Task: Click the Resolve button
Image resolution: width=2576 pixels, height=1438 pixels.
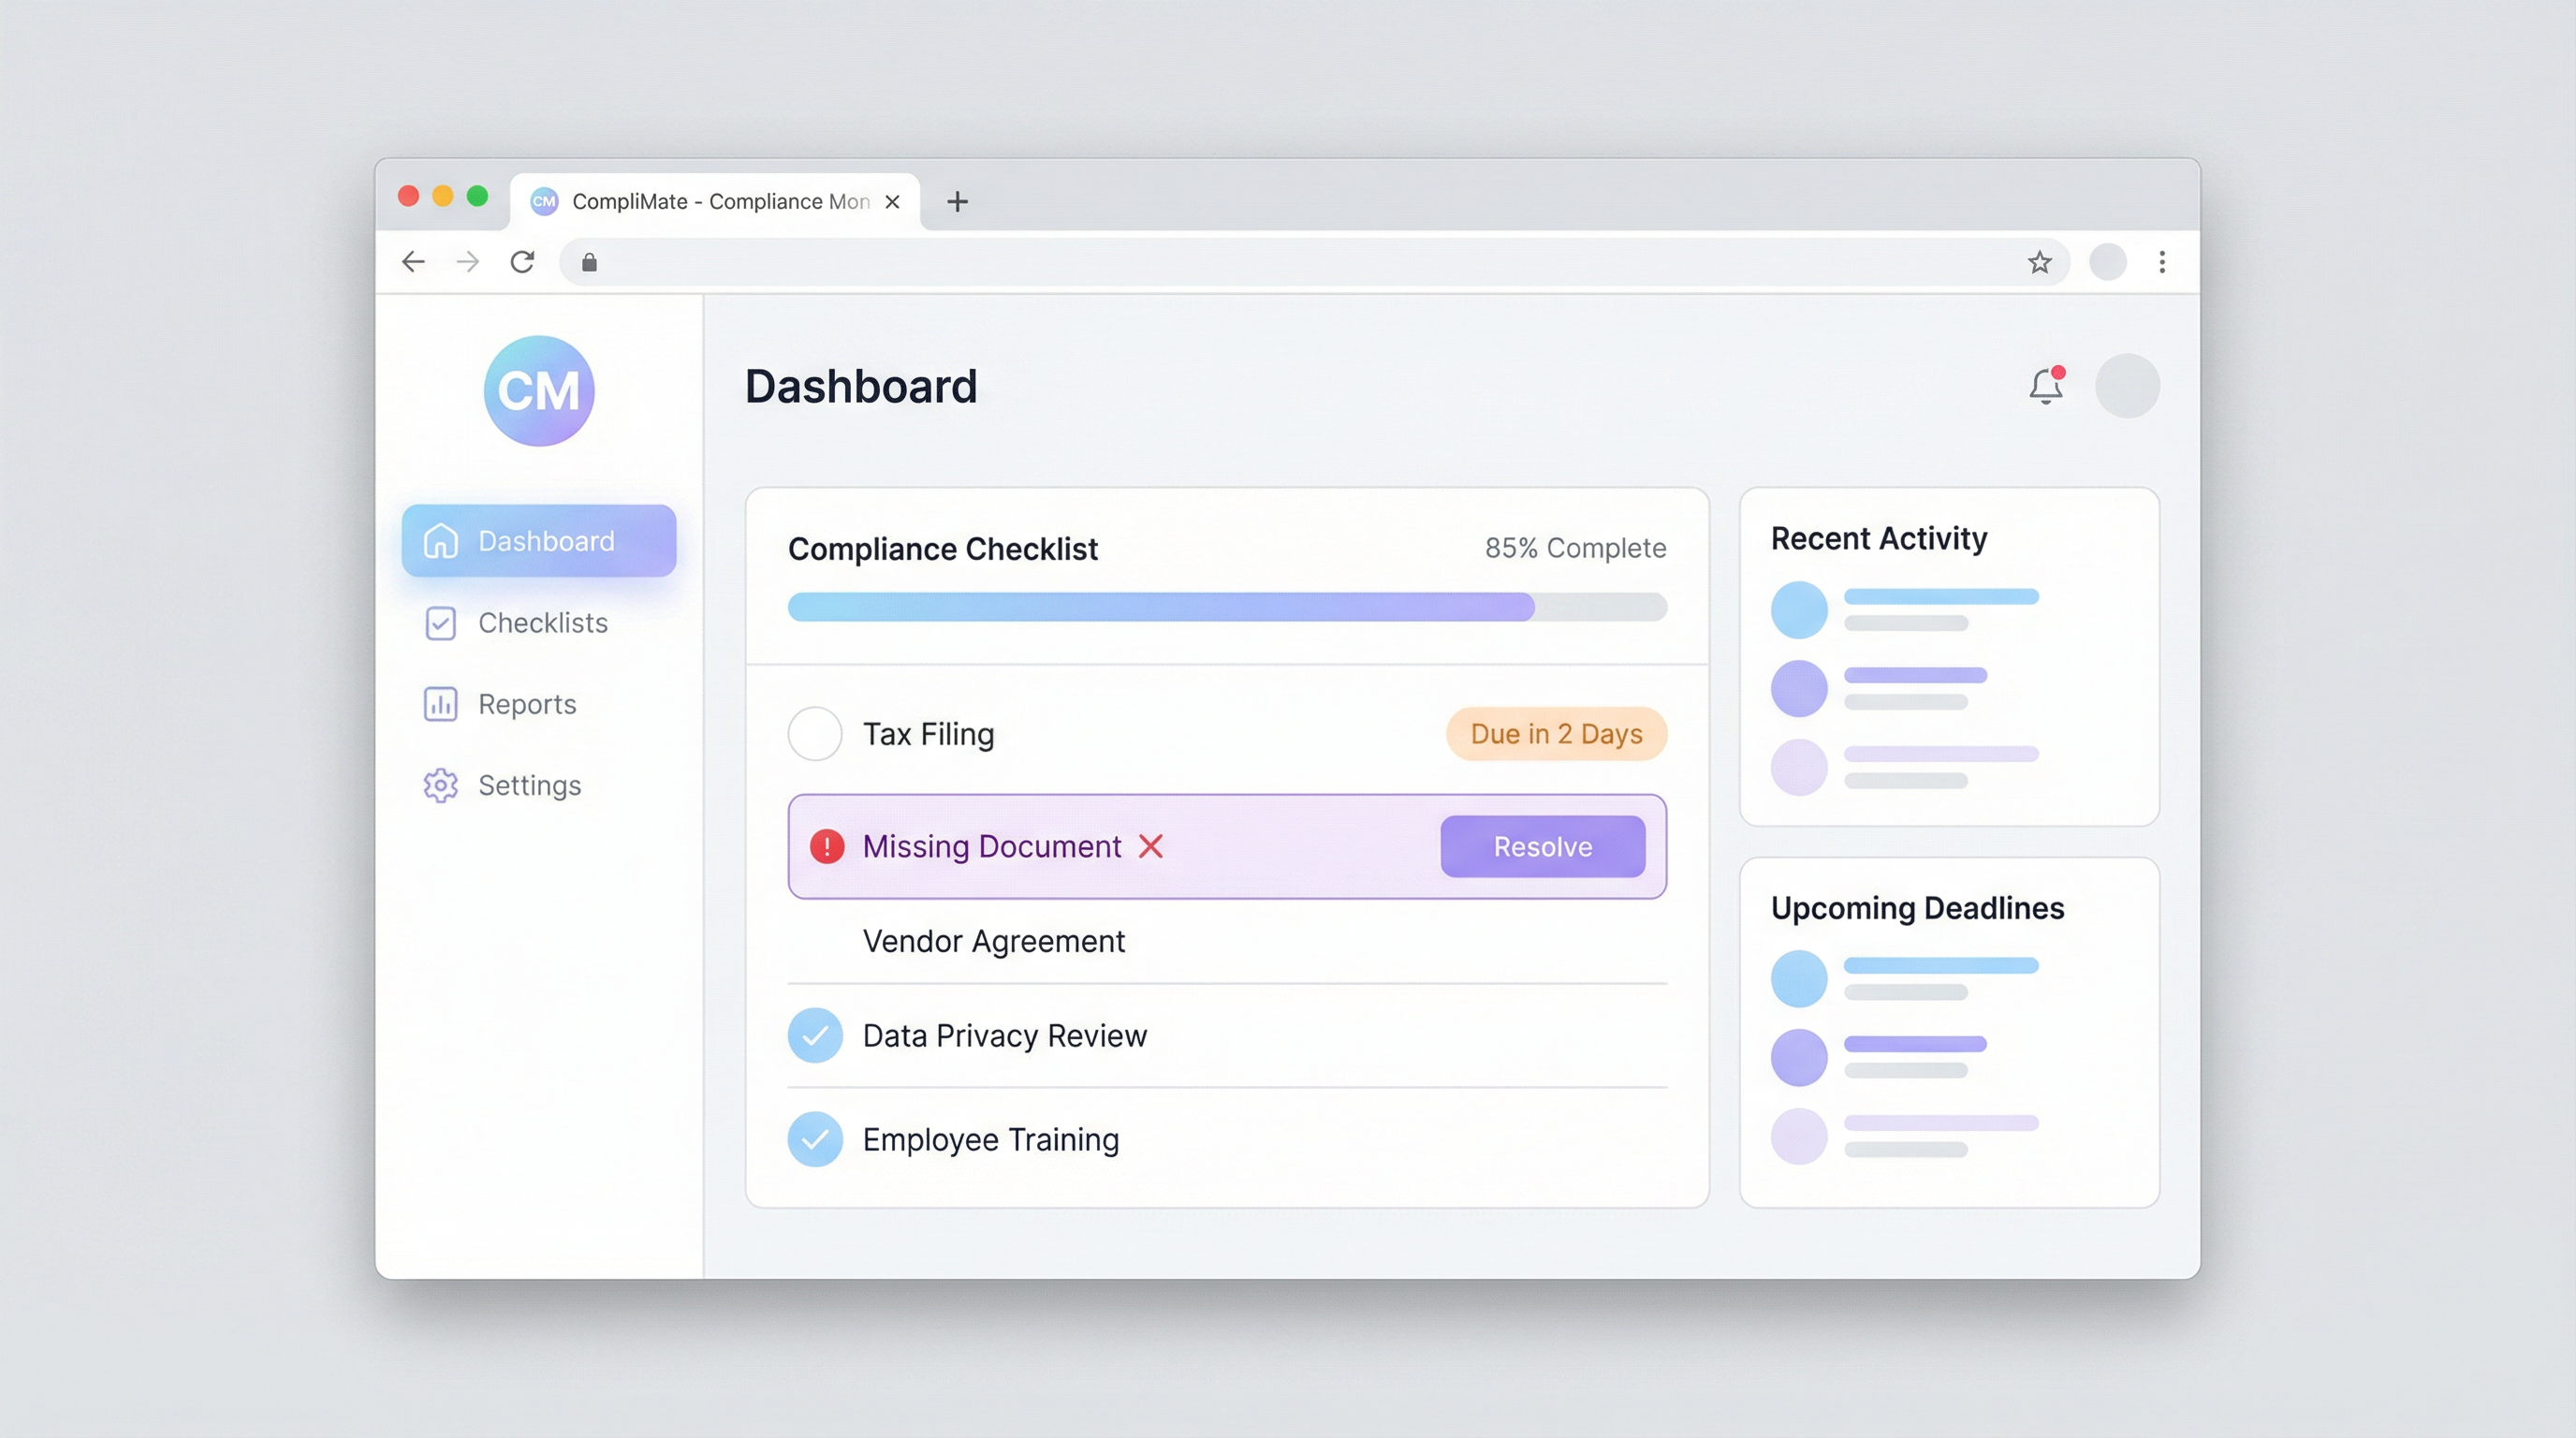Action: [1542, 846]
